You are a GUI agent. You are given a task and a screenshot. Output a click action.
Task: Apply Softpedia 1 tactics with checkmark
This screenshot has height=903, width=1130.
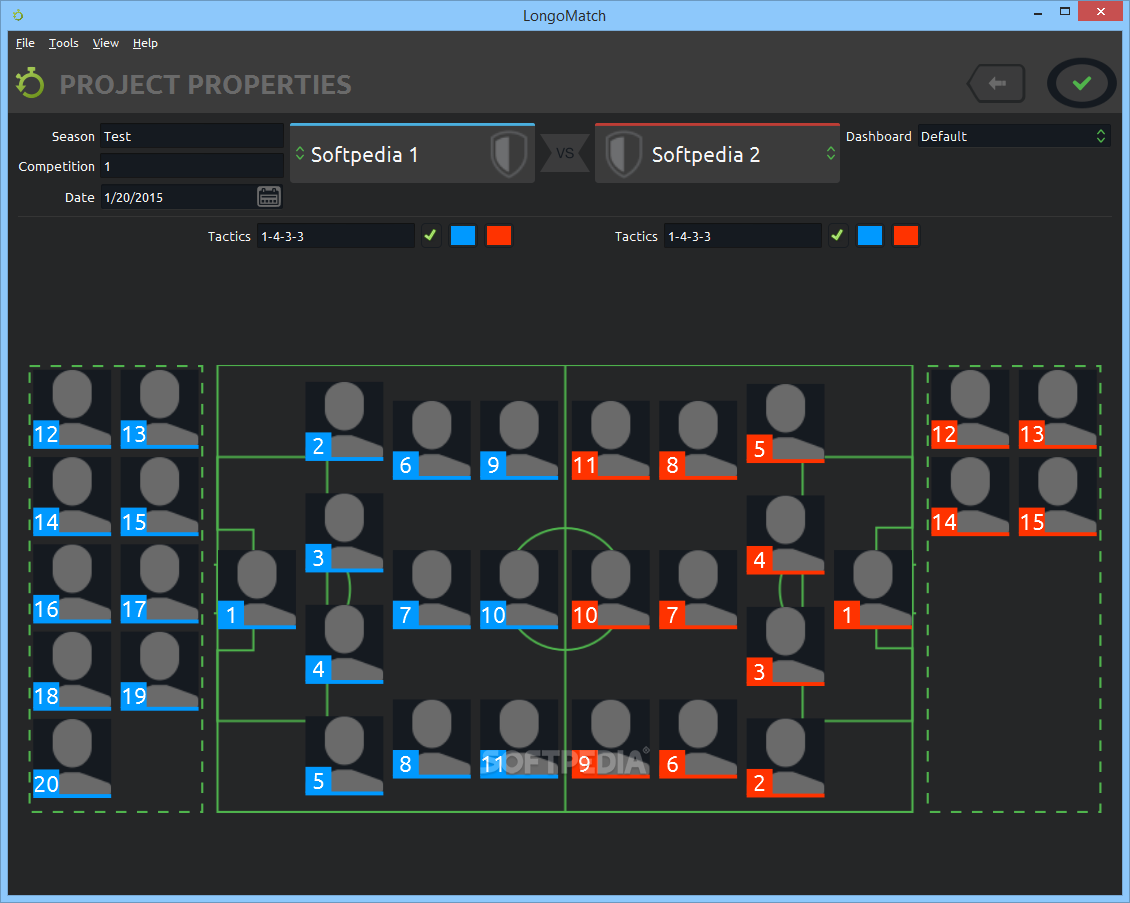tap(431, 236)
